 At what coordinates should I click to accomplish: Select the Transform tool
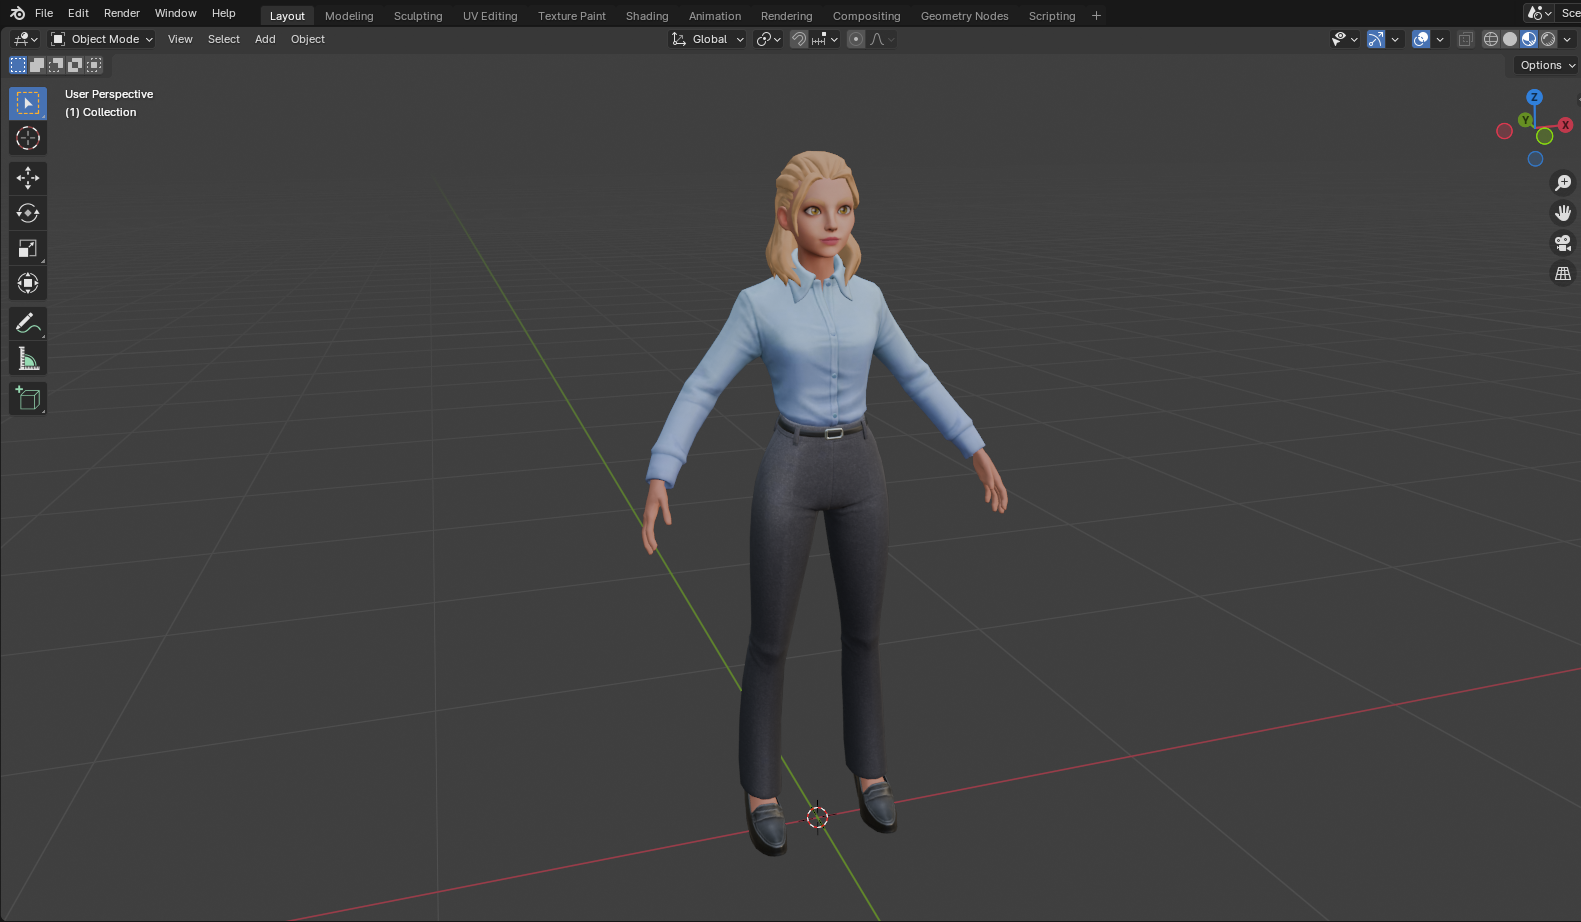[x=28, y=283]
